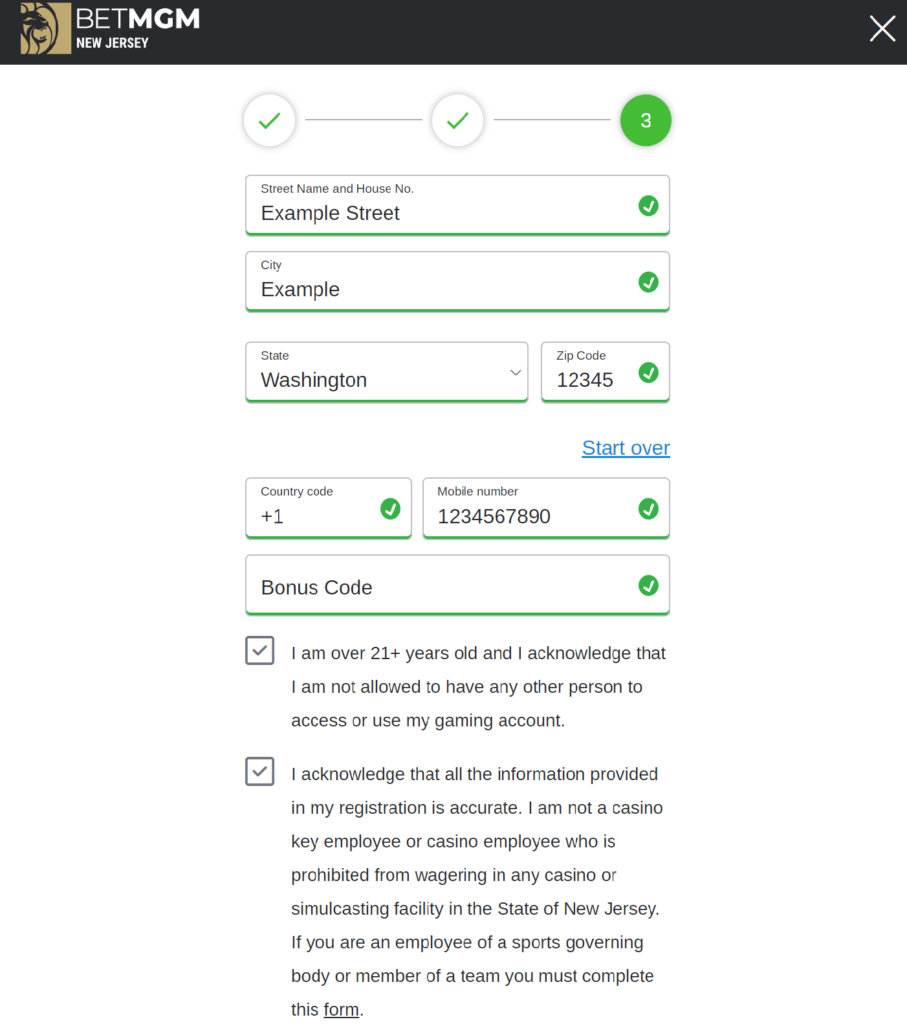The image size is (907, 1024).
Task: Uncheck the over 21+ years acknowledgment
Action: 260,651
